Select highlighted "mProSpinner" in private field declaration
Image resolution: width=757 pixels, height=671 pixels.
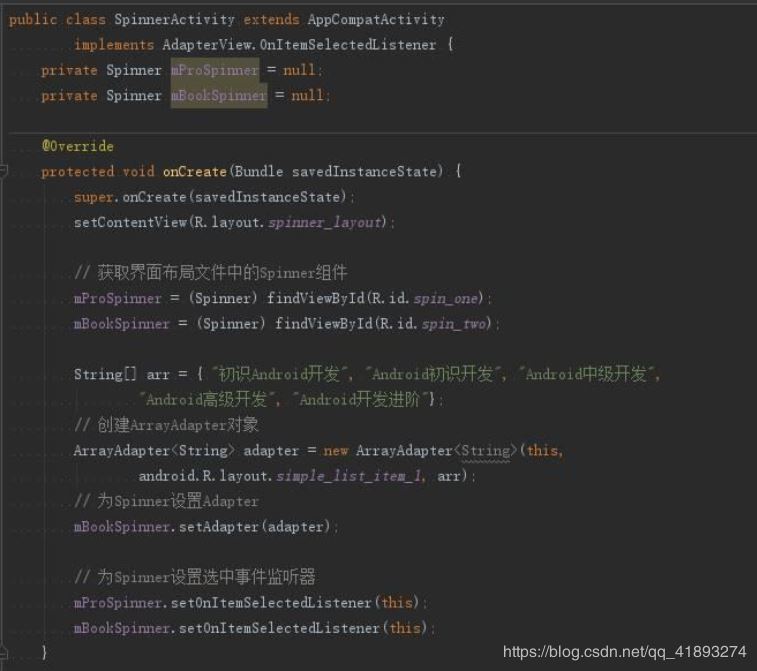tap(215, 70)
